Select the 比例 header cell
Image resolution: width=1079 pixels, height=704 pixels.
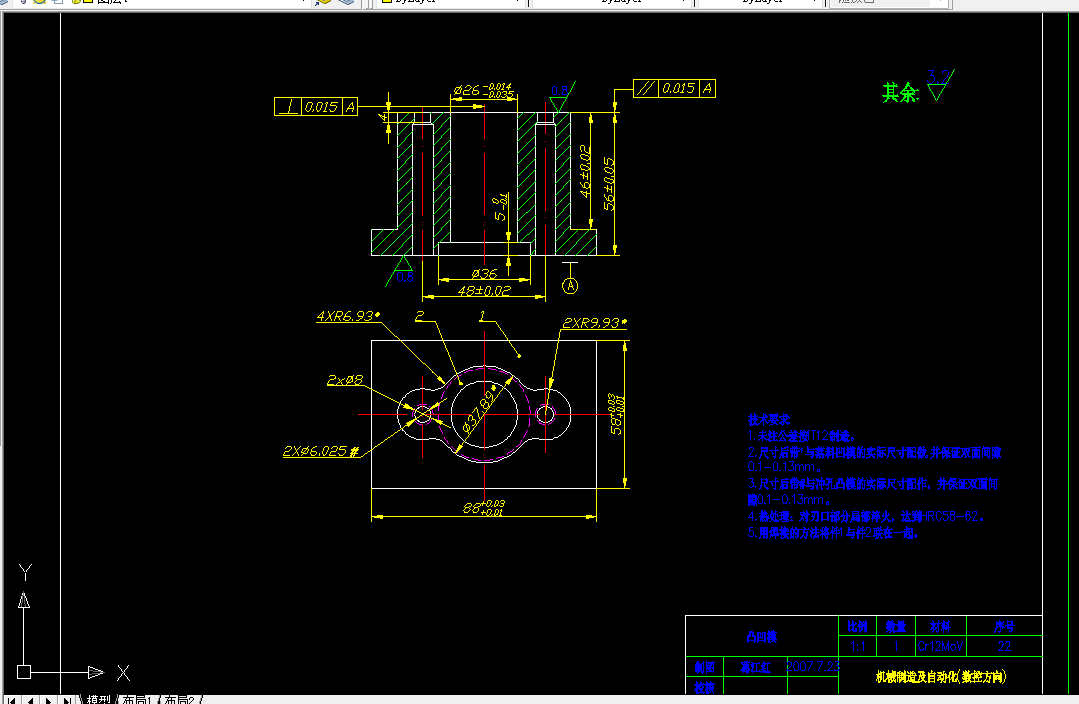point(857,626)
